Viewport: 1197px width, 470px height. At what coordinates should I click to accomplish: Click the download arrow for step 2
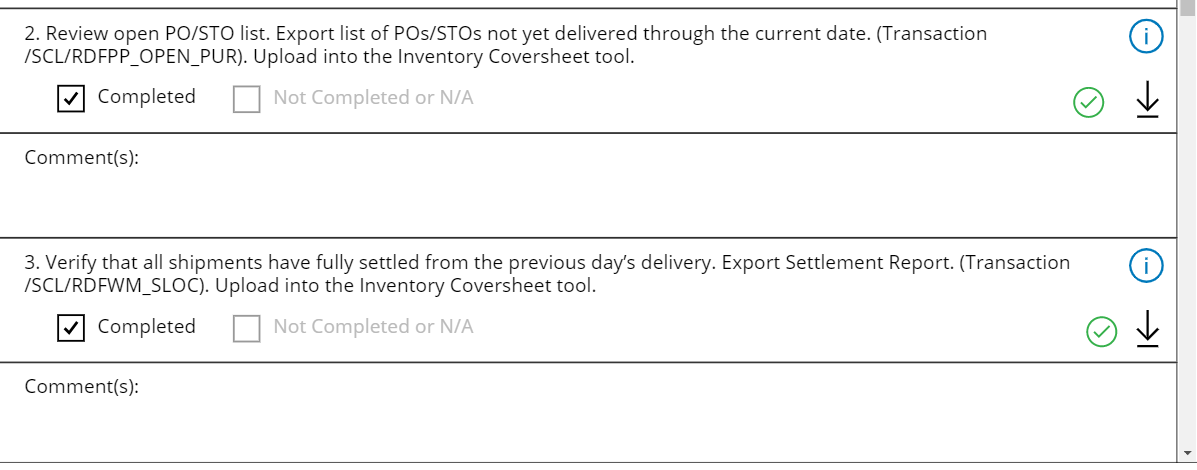pos(1148,99)
